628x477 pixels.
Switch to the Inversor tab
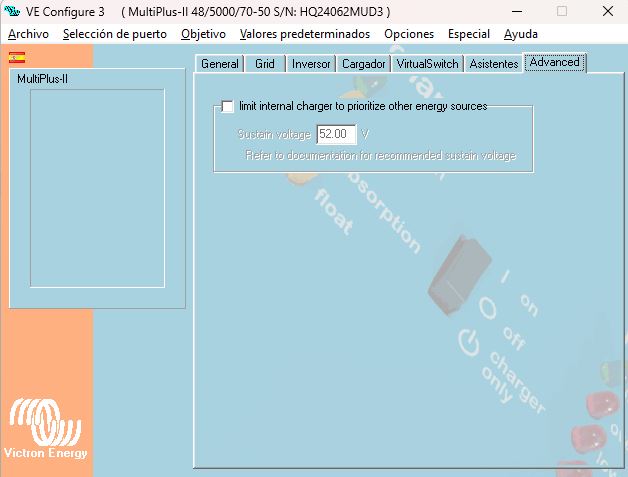[x=311, y=64]
